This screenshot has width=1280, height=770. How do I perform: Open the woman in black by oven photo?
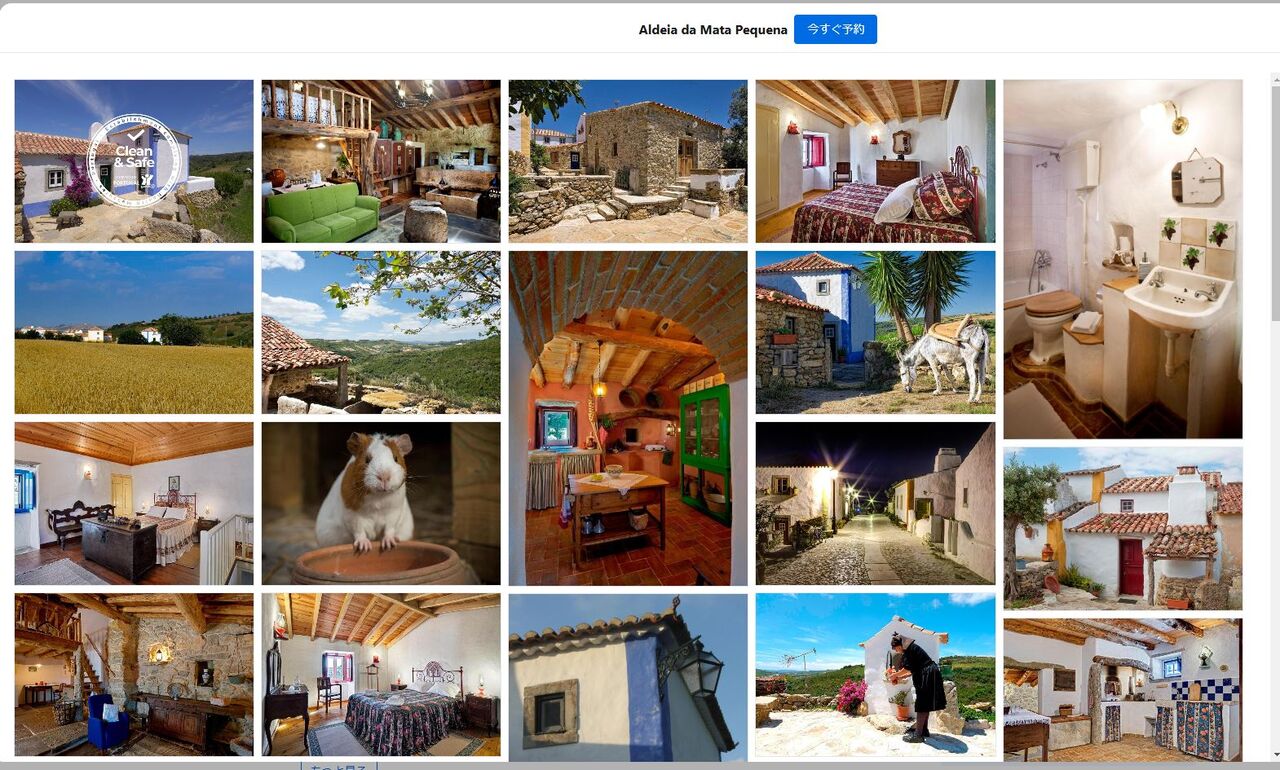[x=876, y=675]
